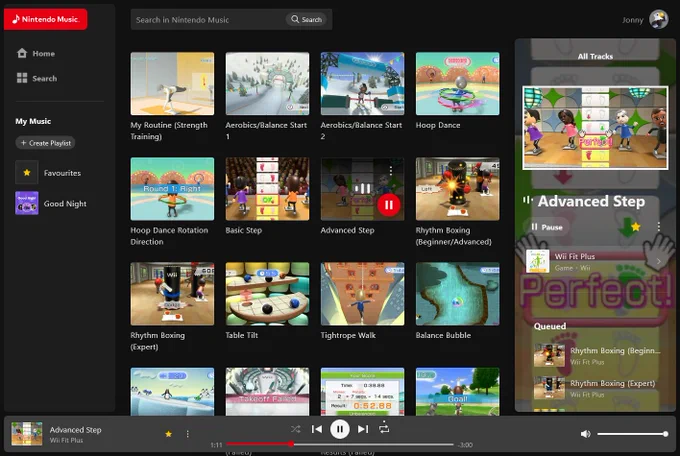
Task: Open the Wii Fit Plus game entry
Action: click(594, 261)
